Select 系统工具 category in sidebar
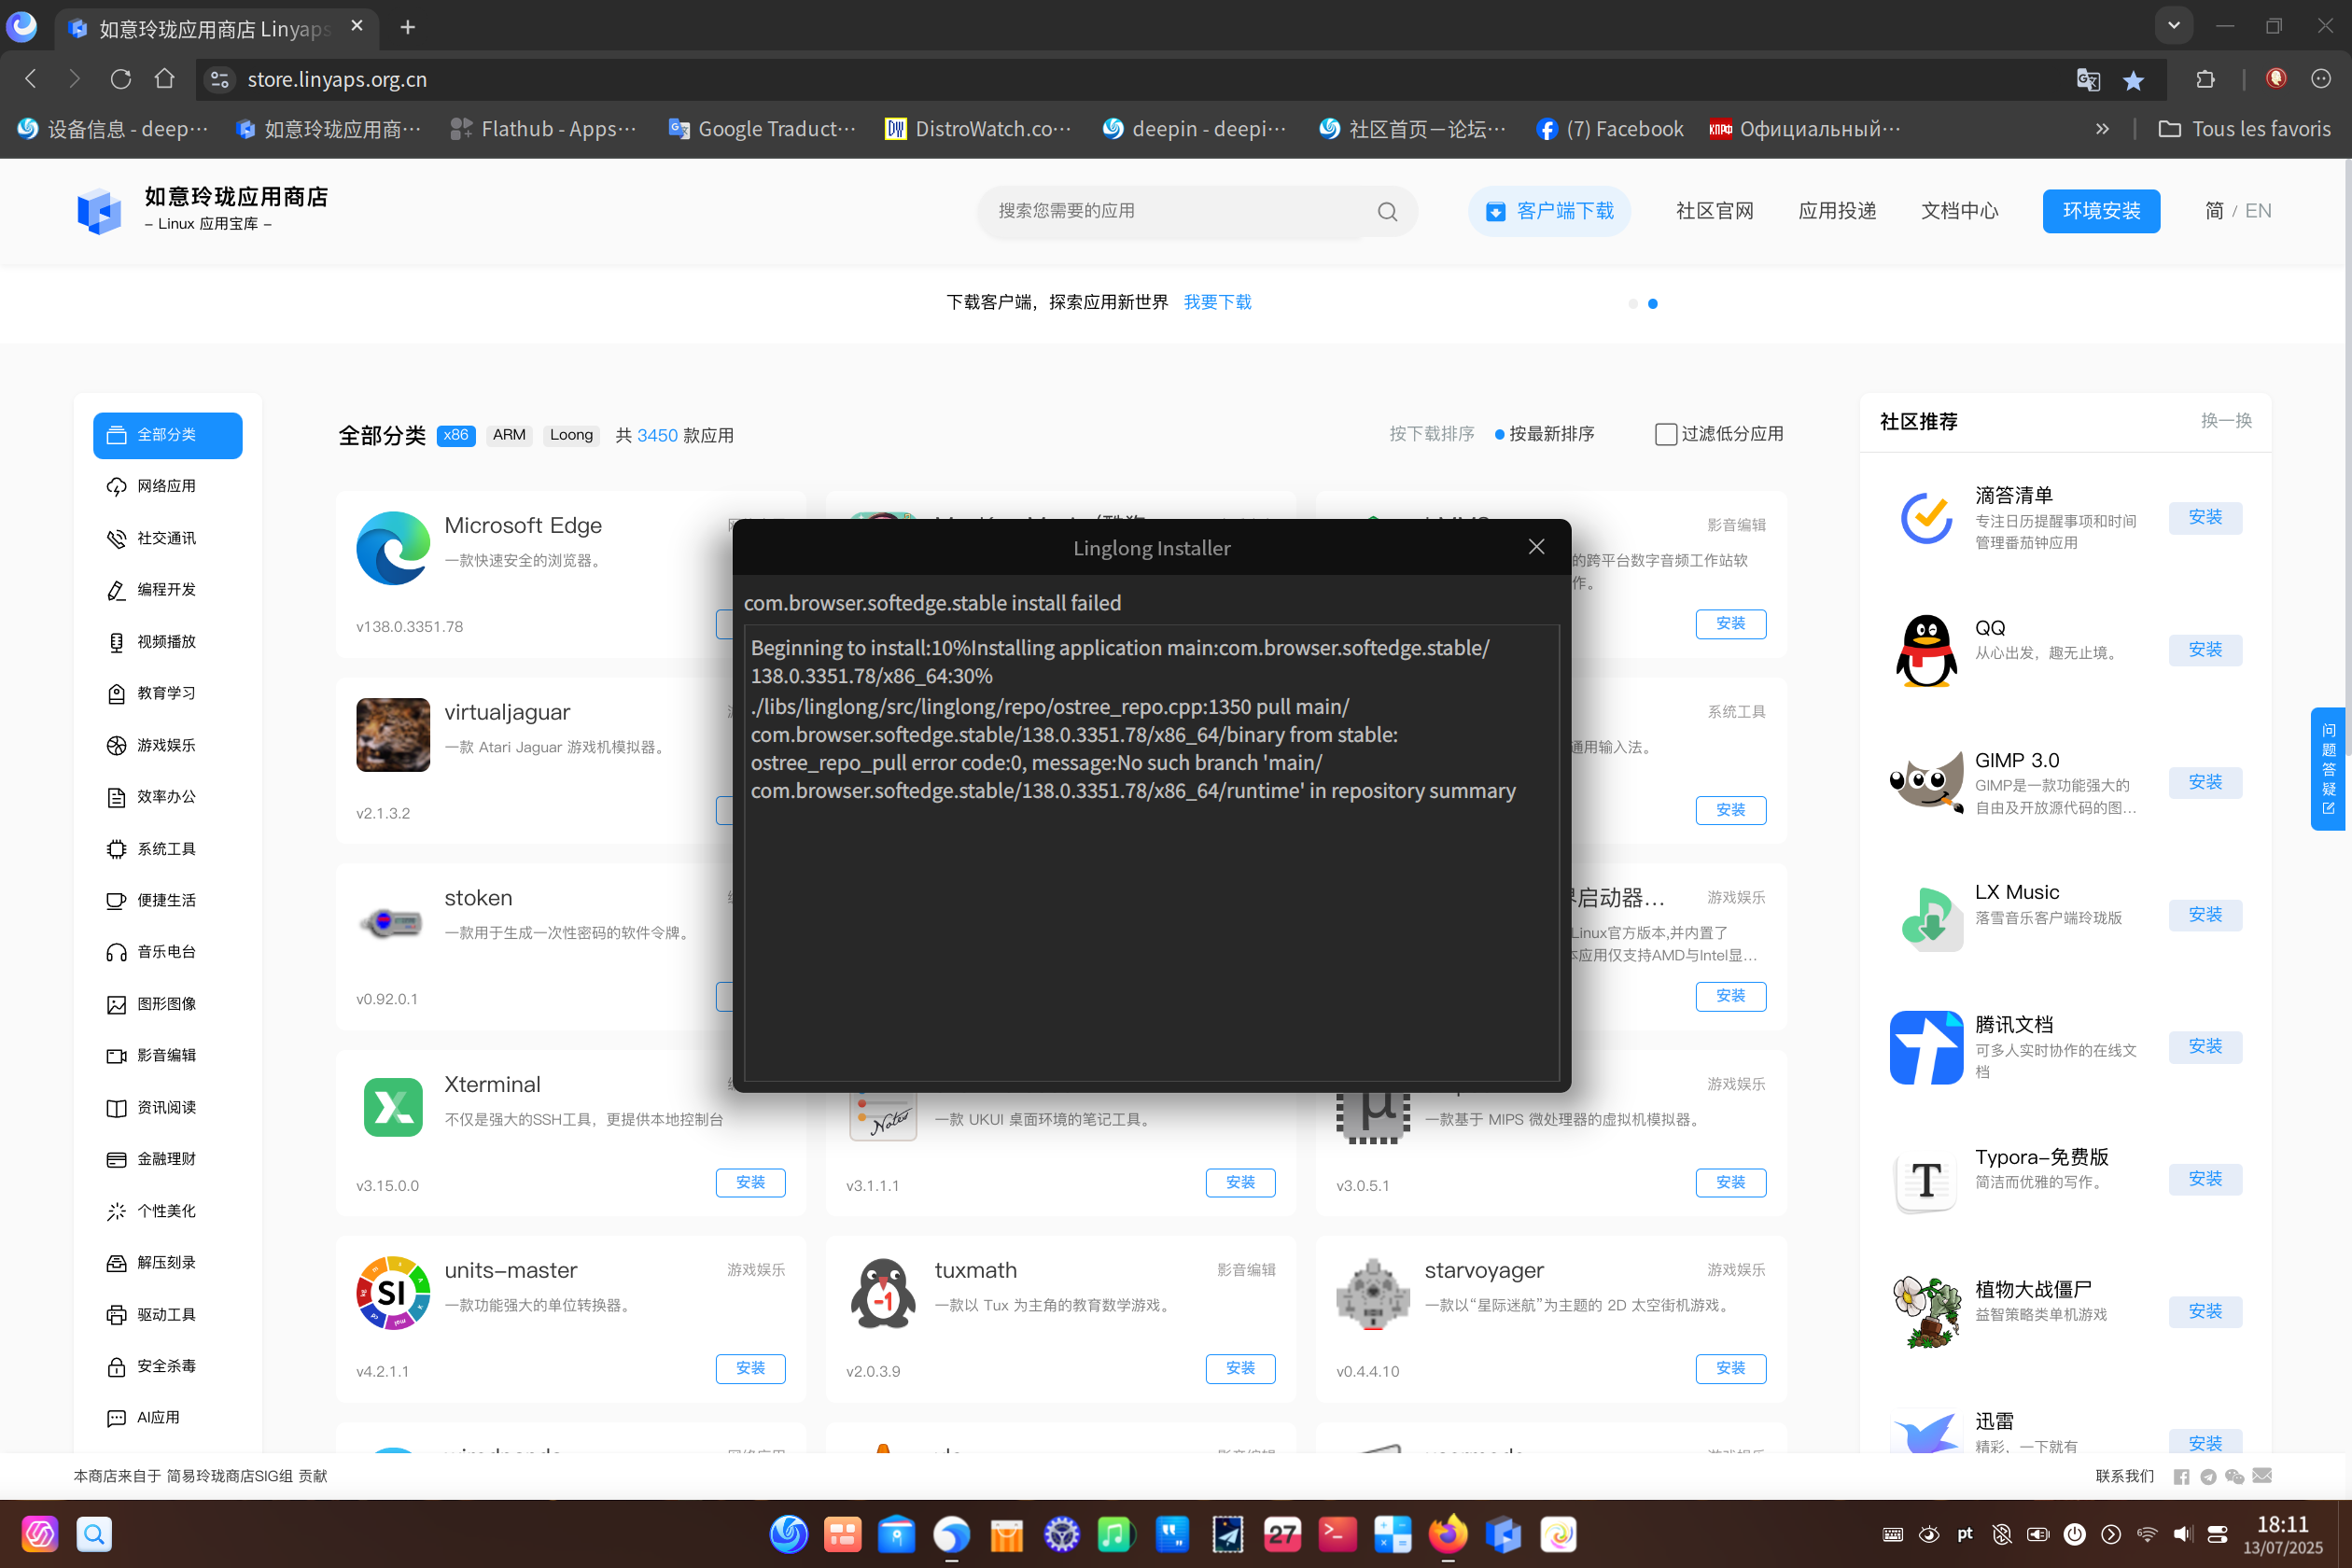Viewport: 2352px width, 1568px height. [x=168, y=849]
